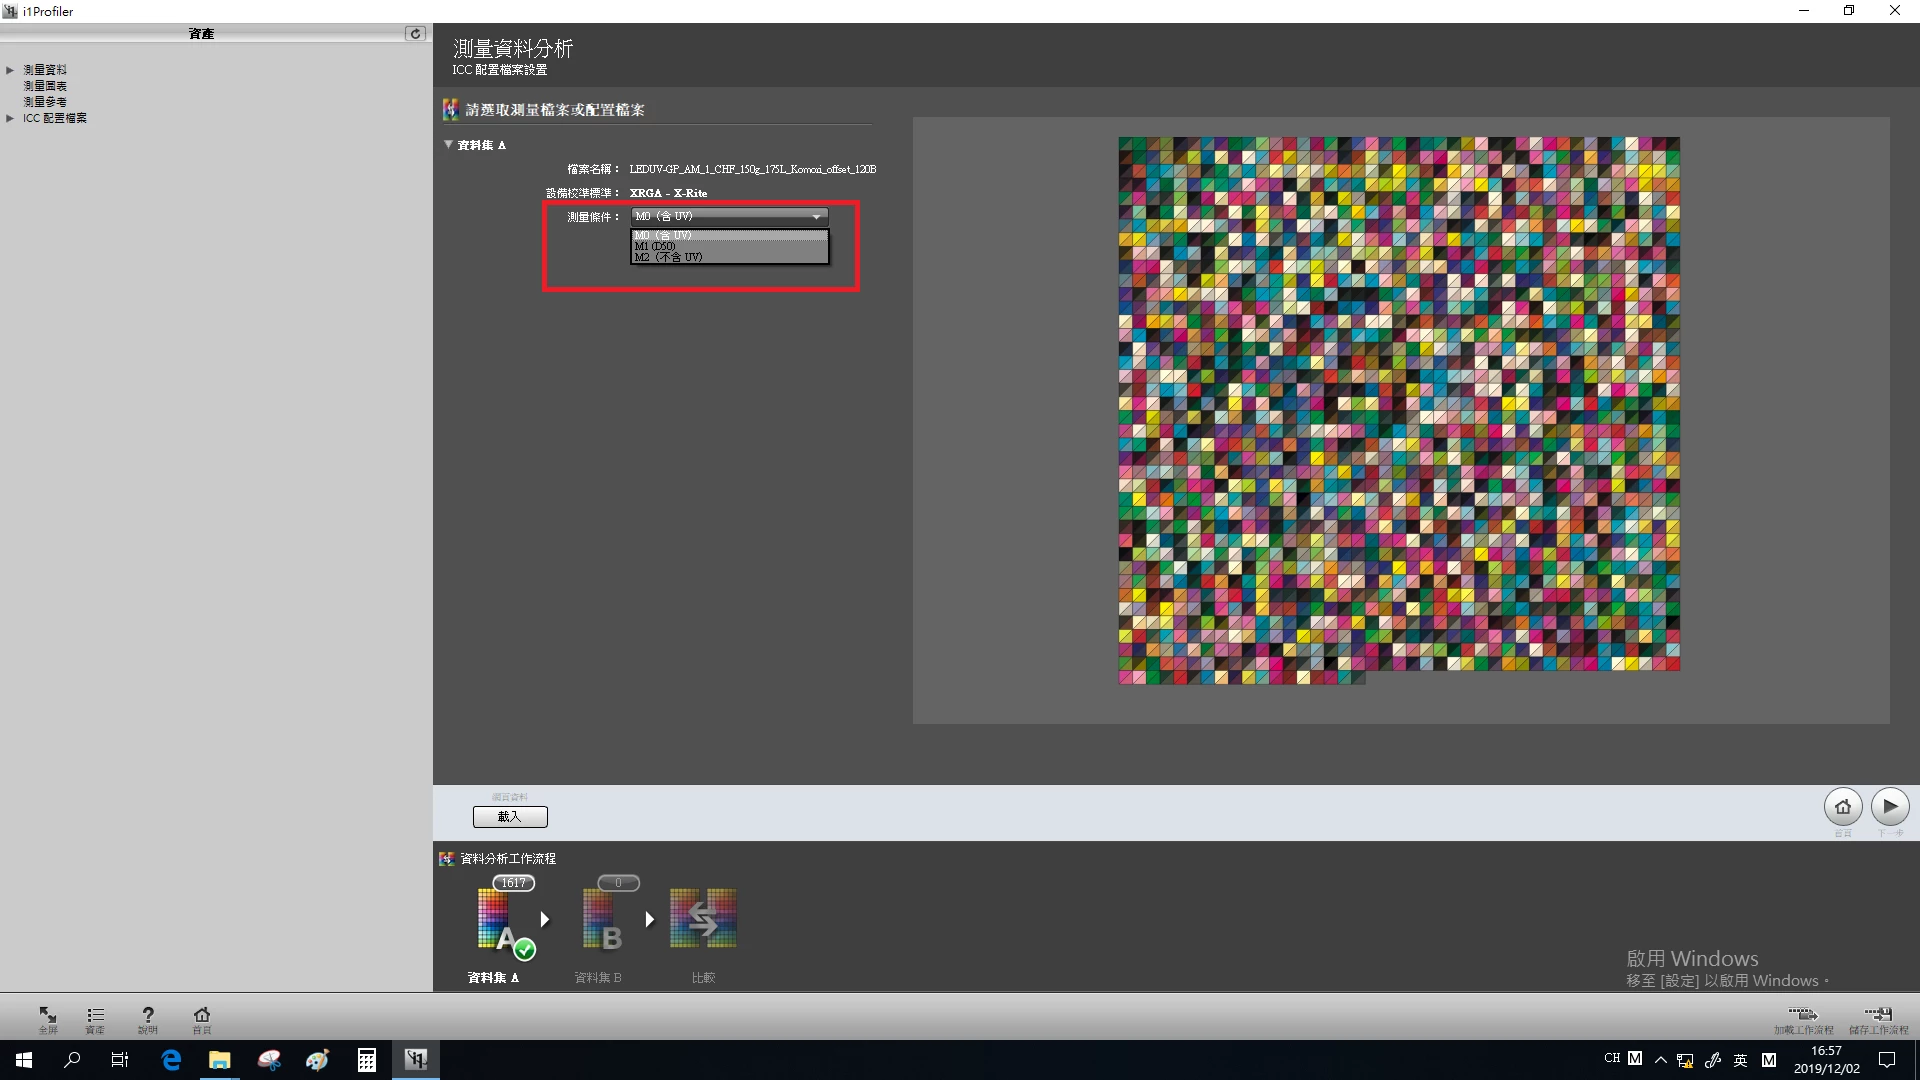
Task: Collapse the 資料集 A section triangle
Action: 448,145
